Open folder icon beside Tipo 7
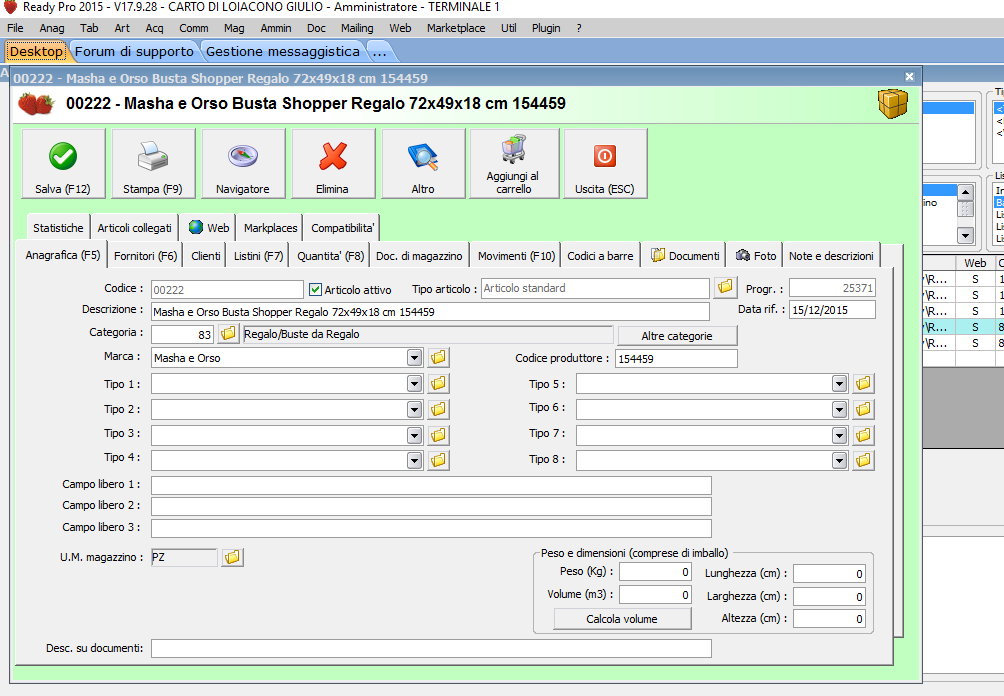The width and height of the screenshot is (1004, 696). 863,435
